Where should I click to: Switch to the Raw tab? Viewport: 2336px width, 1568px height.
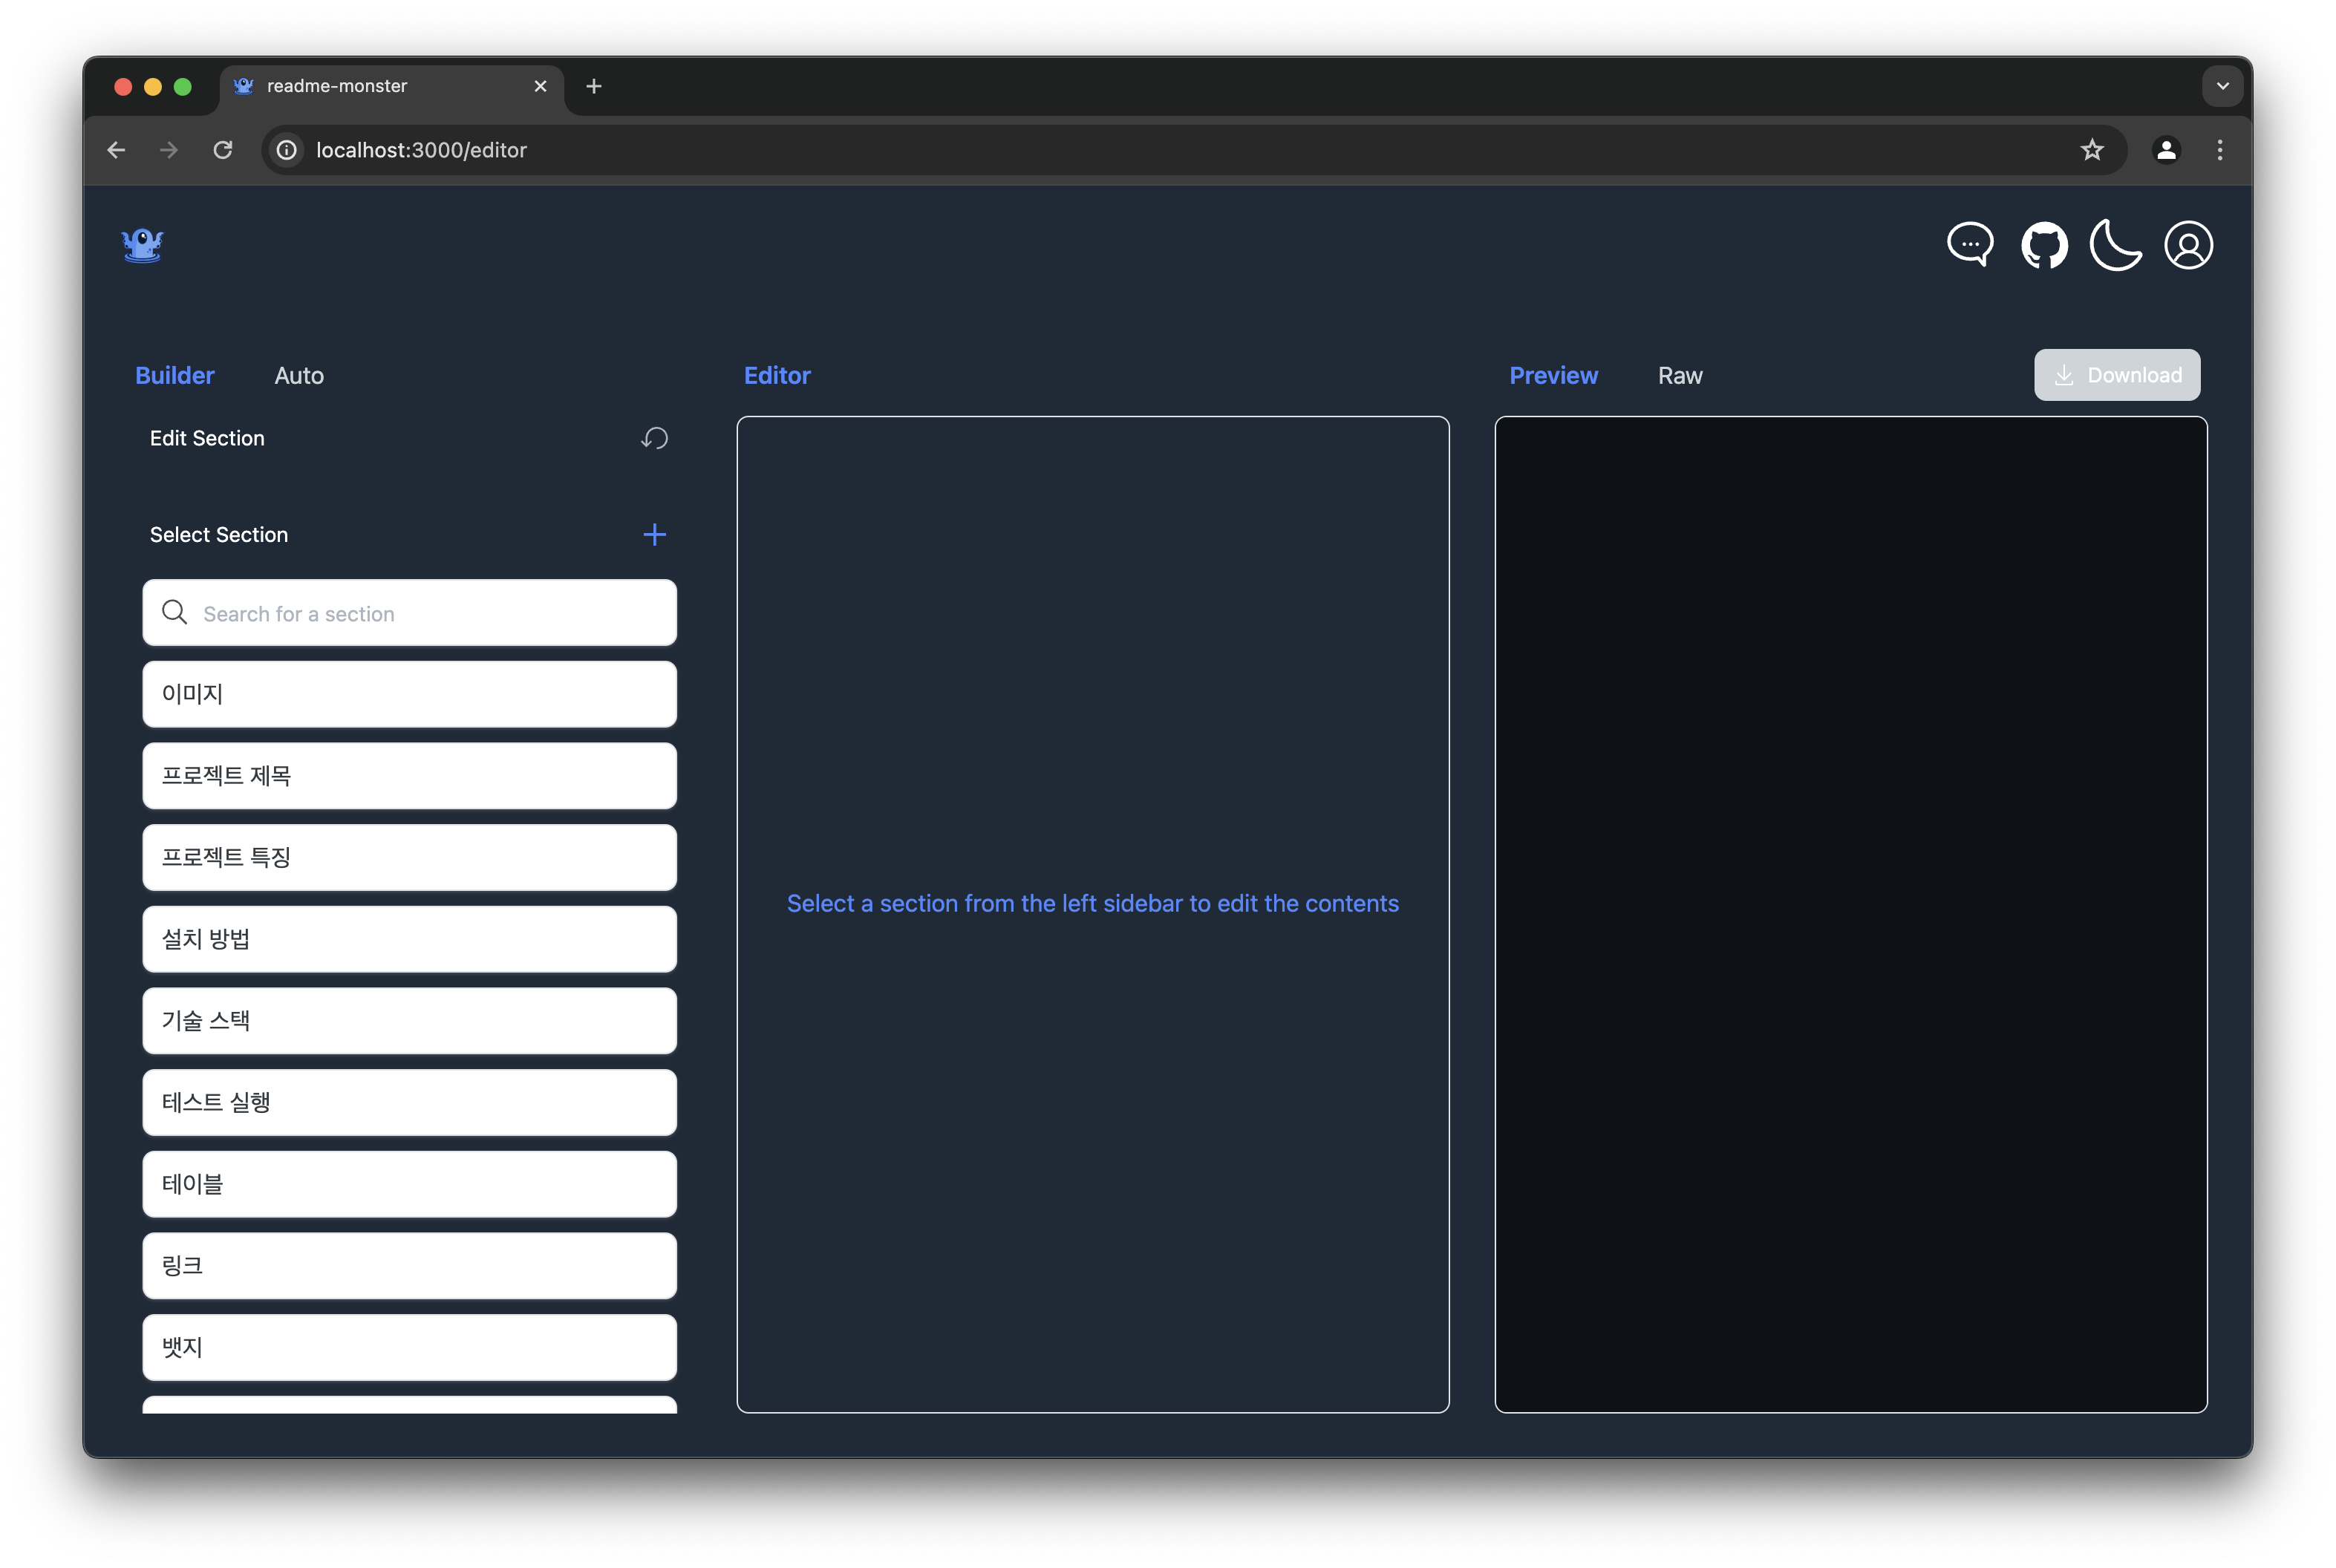tap(1679, 376)
